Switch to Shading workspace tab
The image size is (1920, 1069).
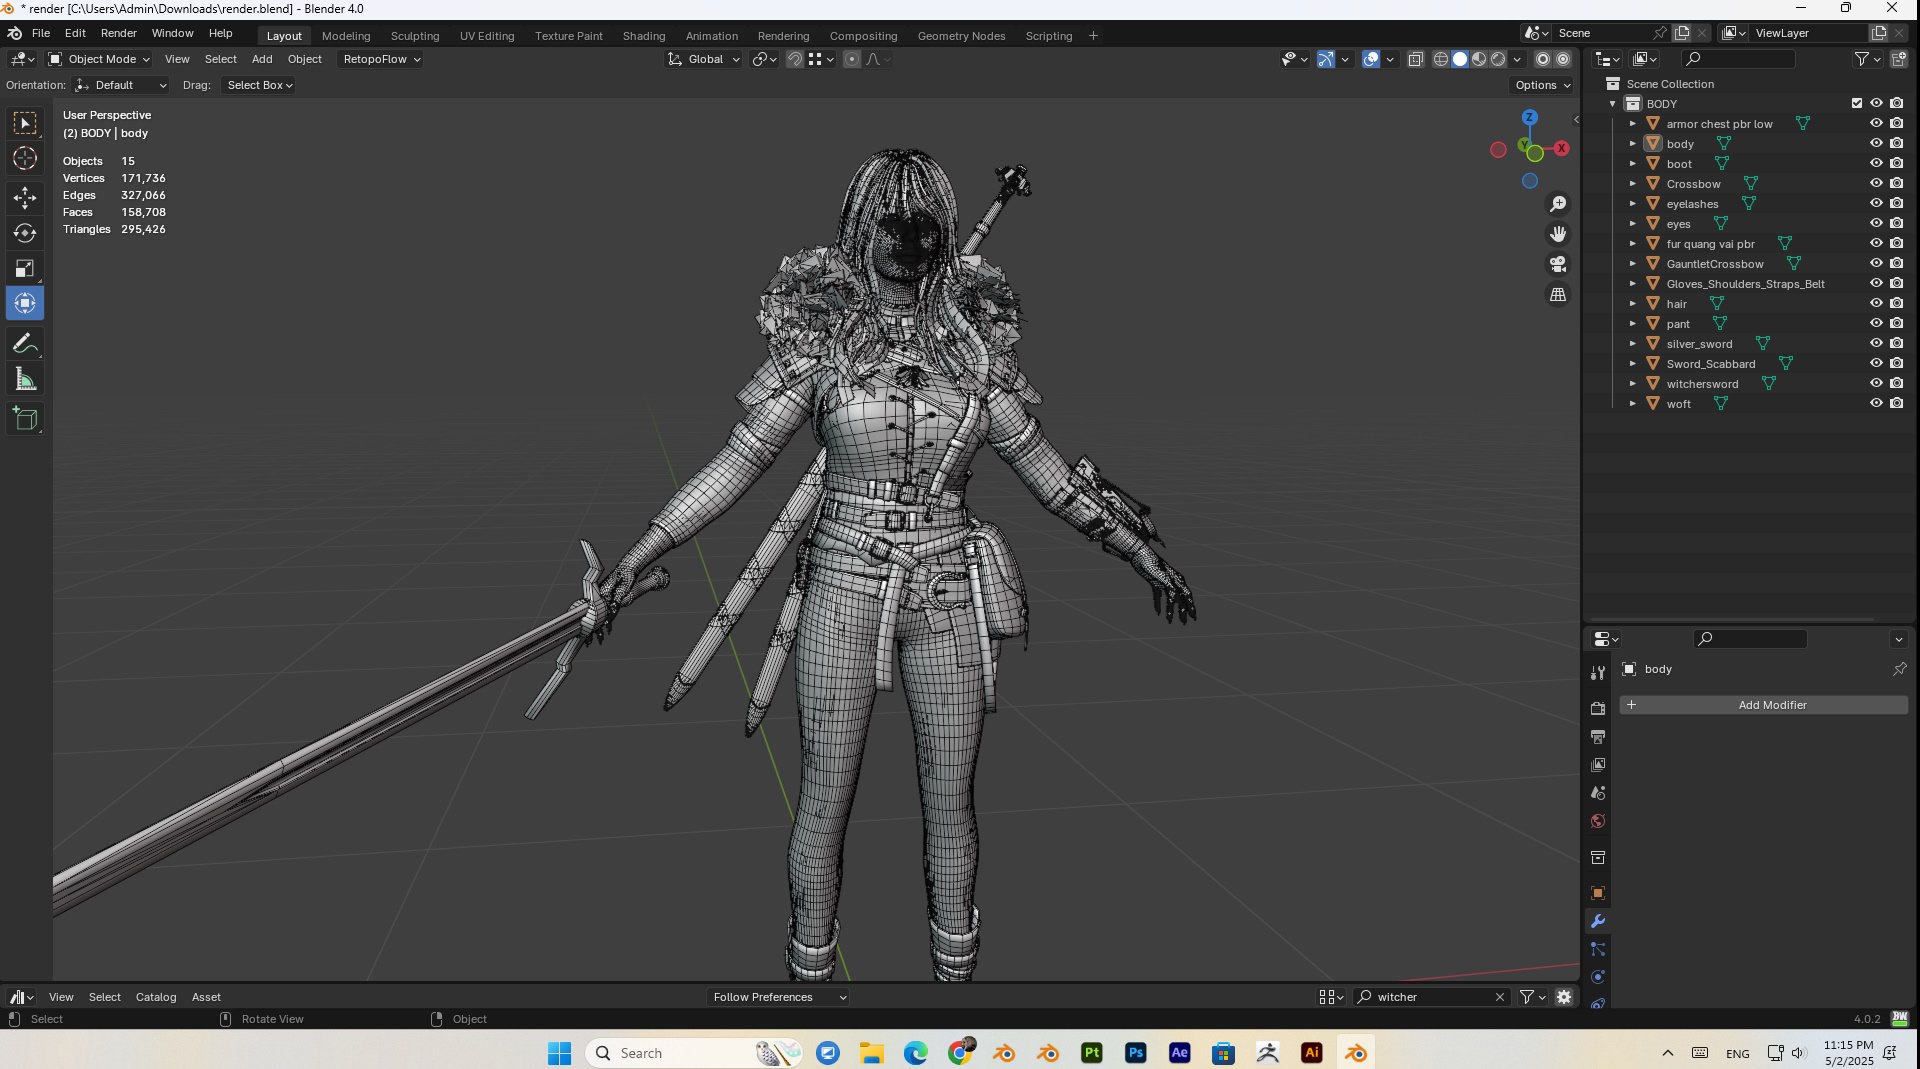(x=644, y=36)
